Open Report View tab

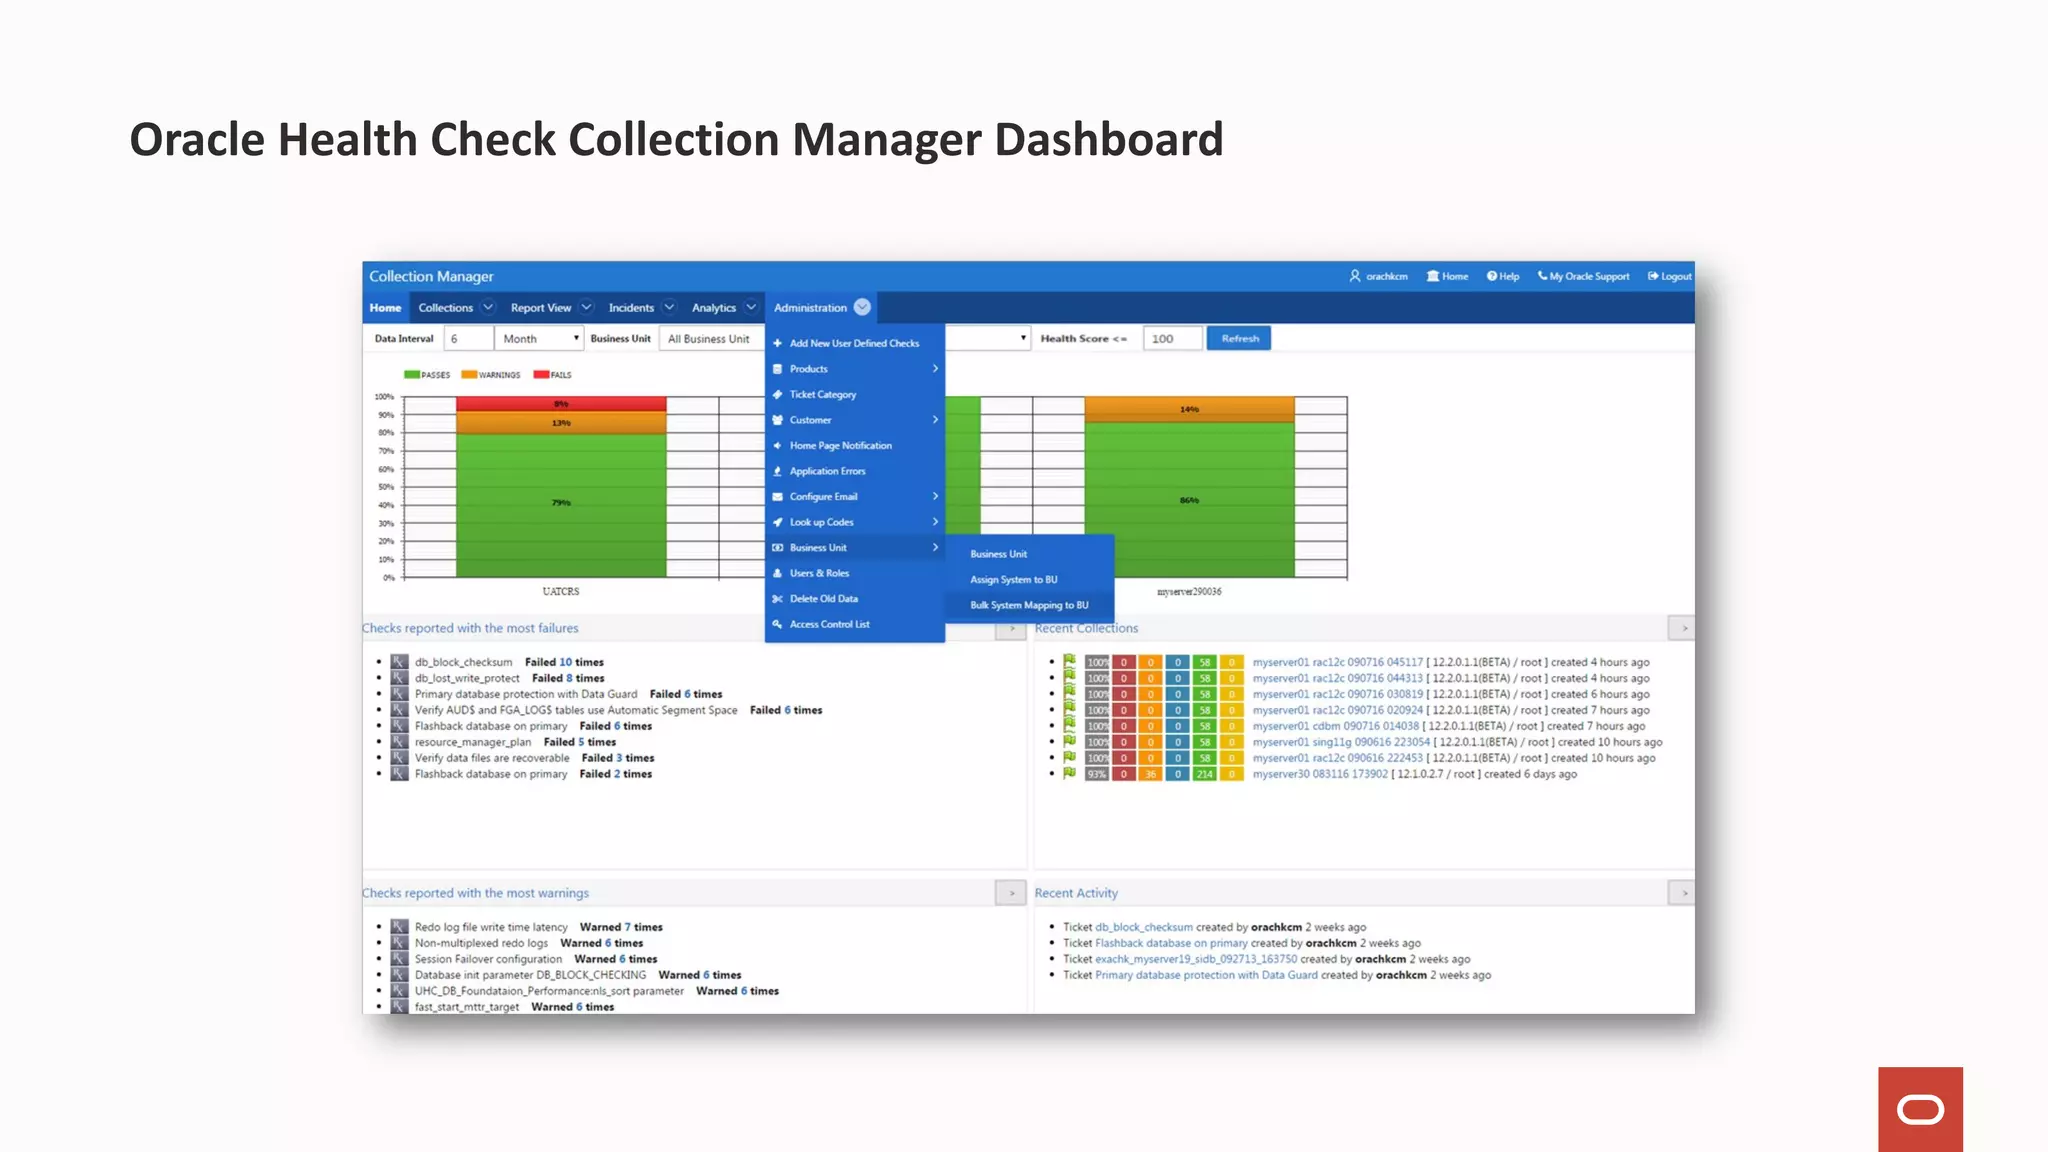[541, 307]
